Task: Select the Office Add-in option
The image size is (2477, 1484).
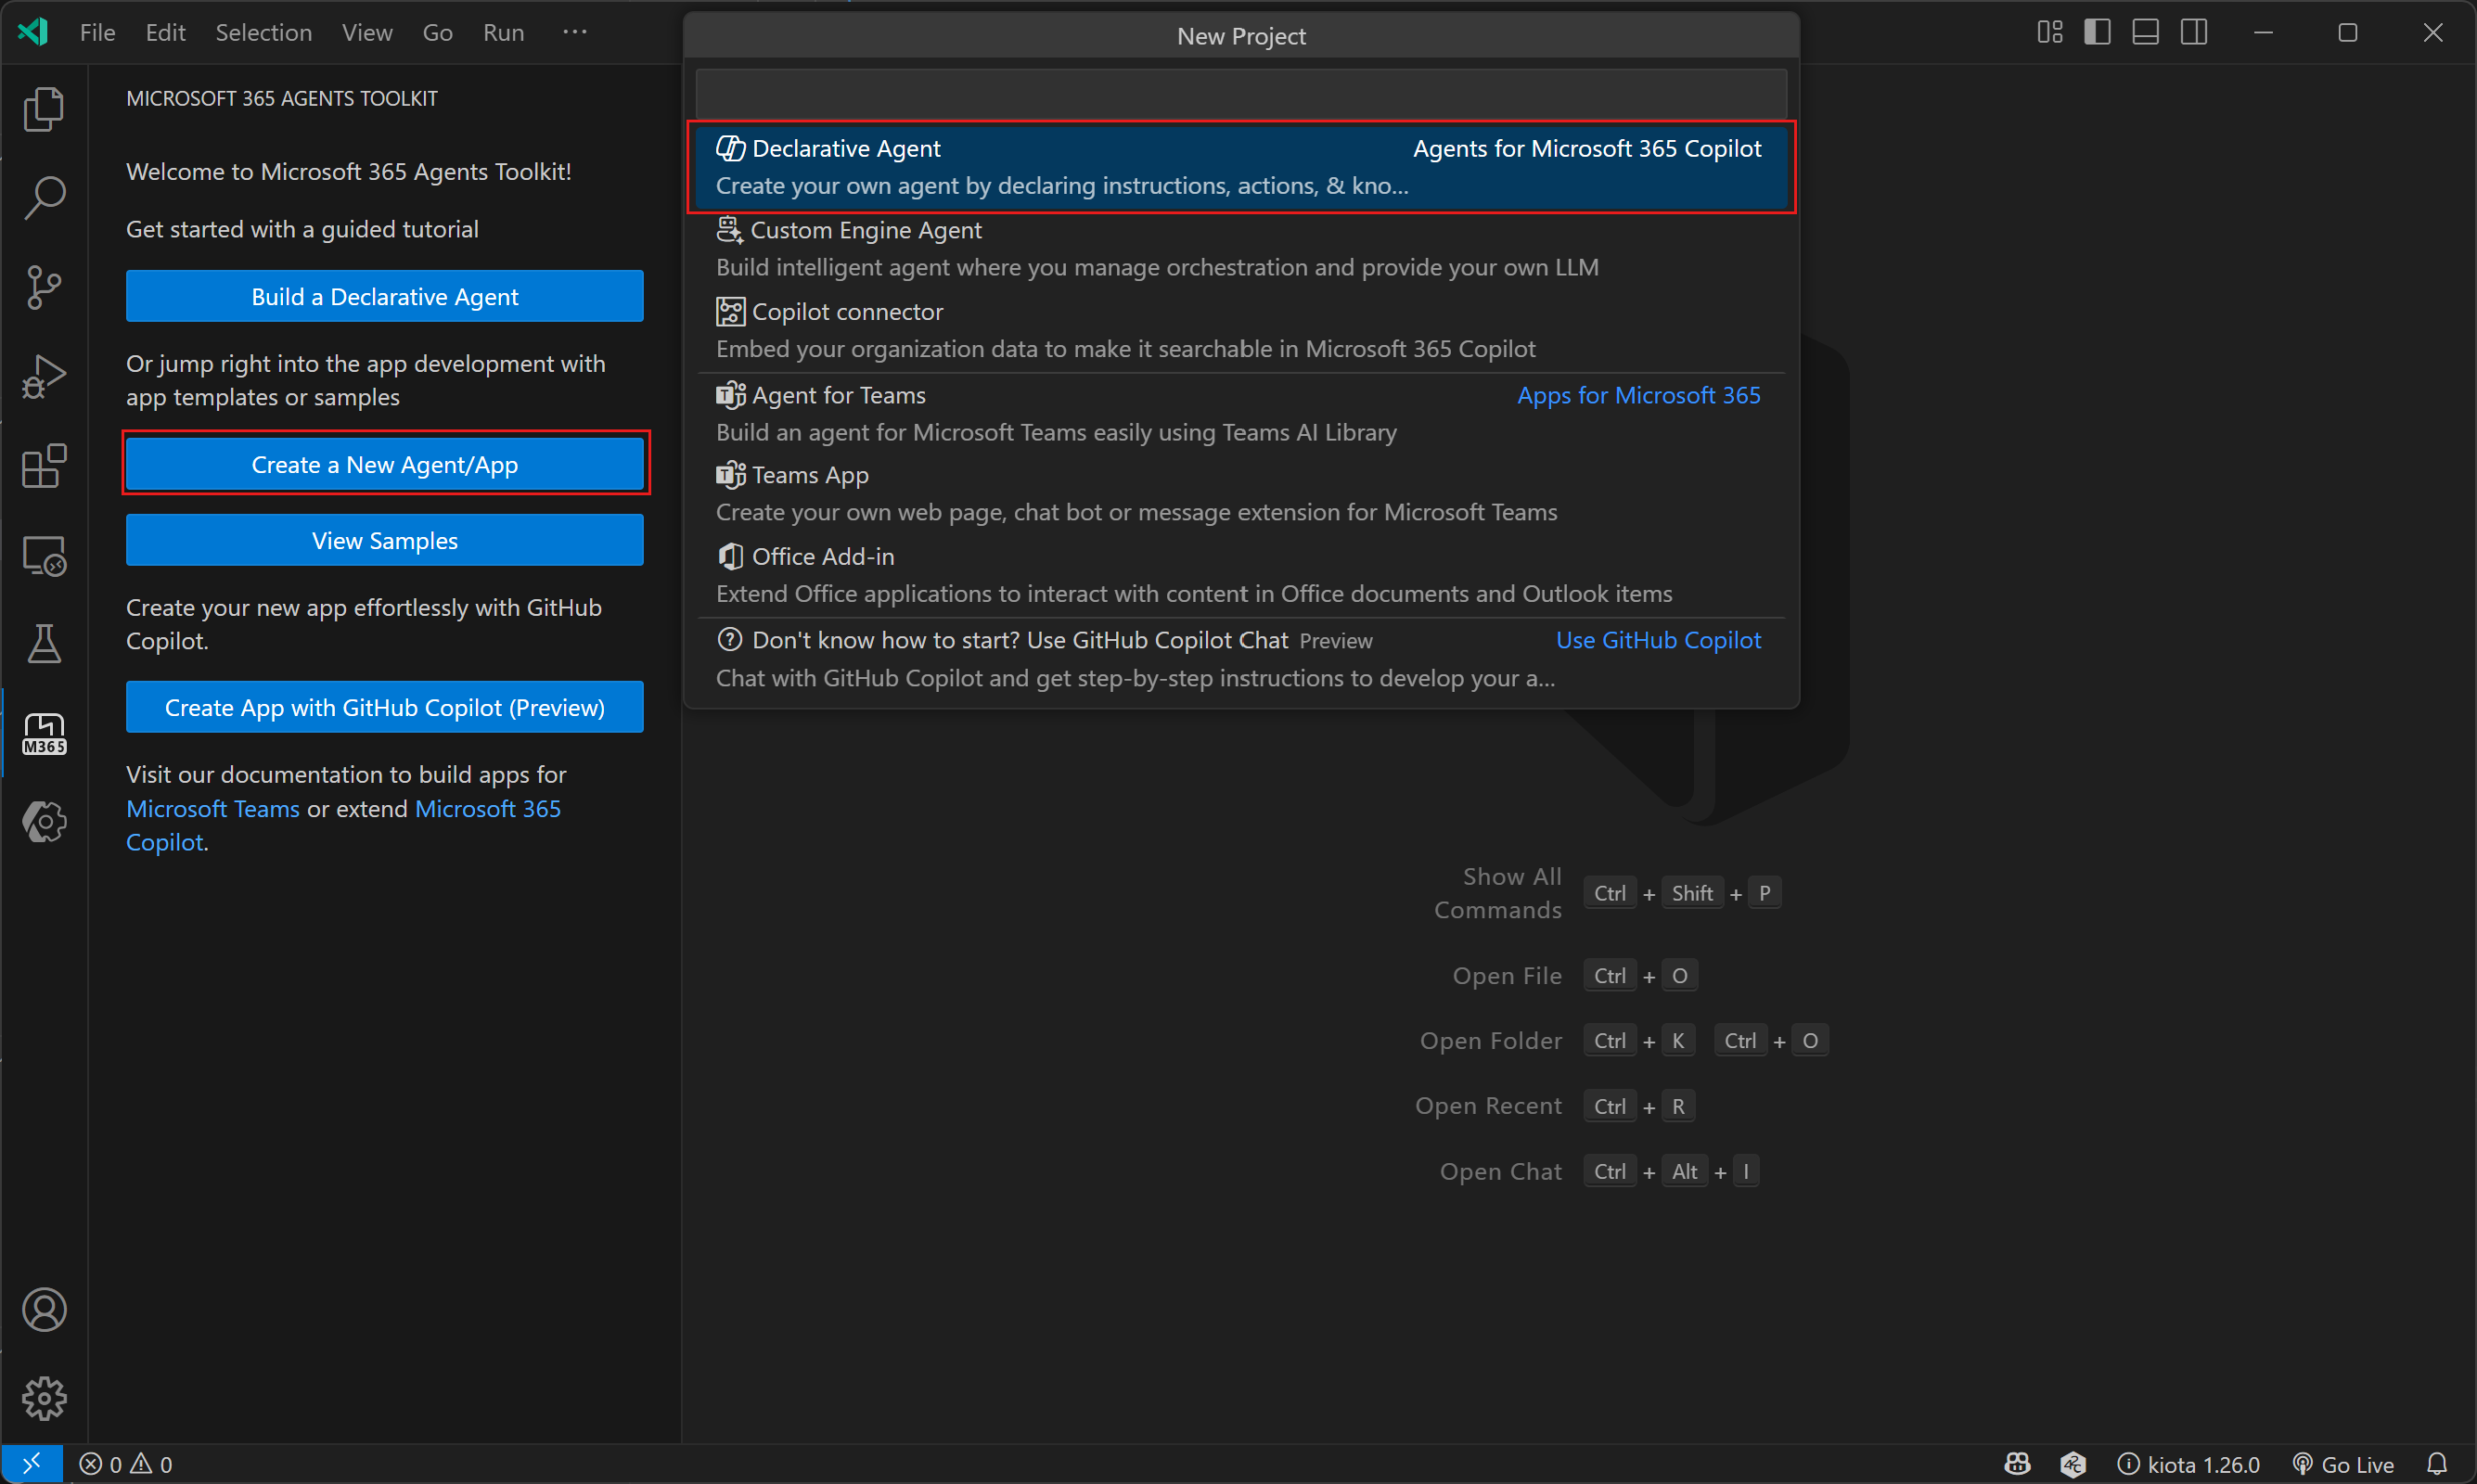Action: 1241,575
